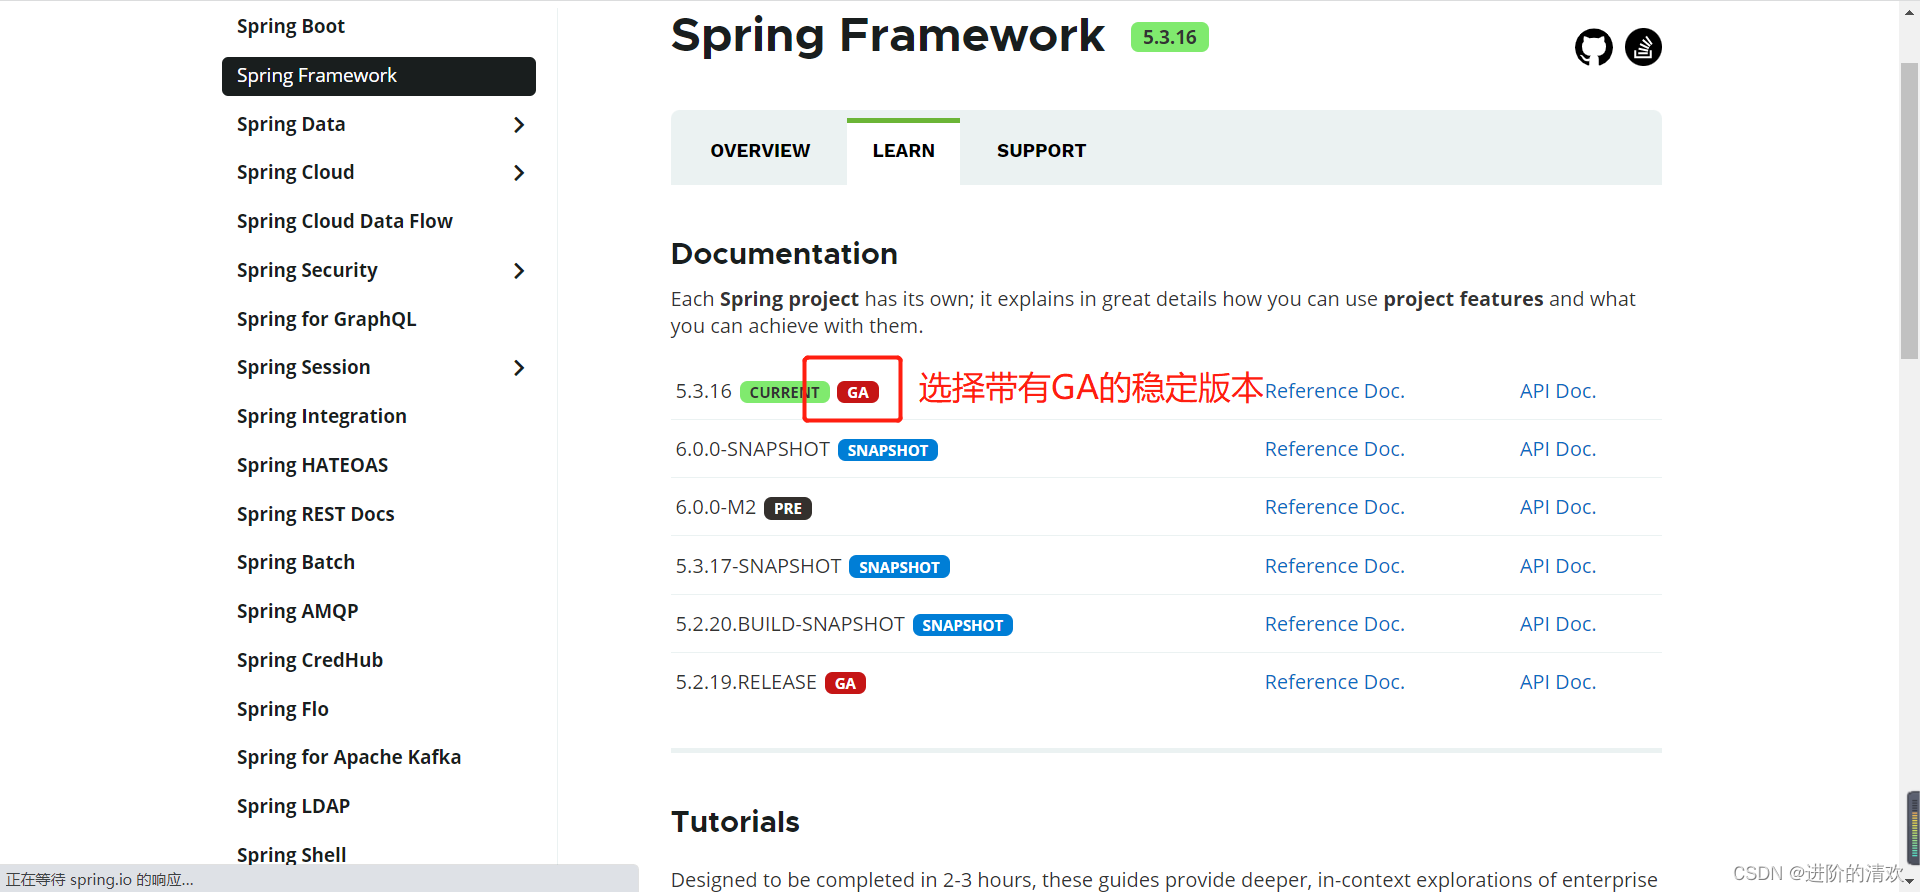This screenshot has width=1920, height=892.
Task: Click the 'Documentation' section heading
Action: (x=784, y=254)
